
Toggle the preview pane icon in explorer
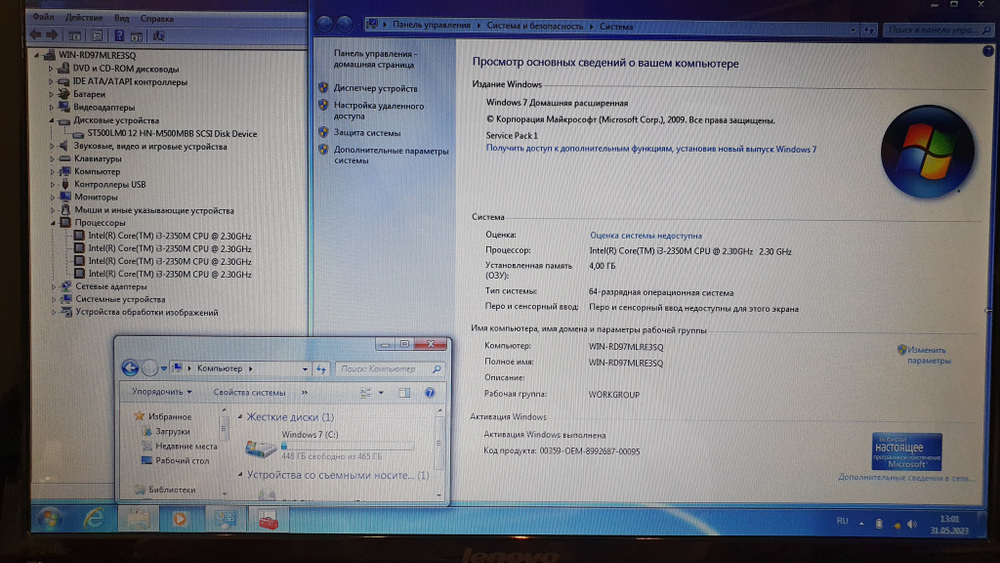click(404, 393)
